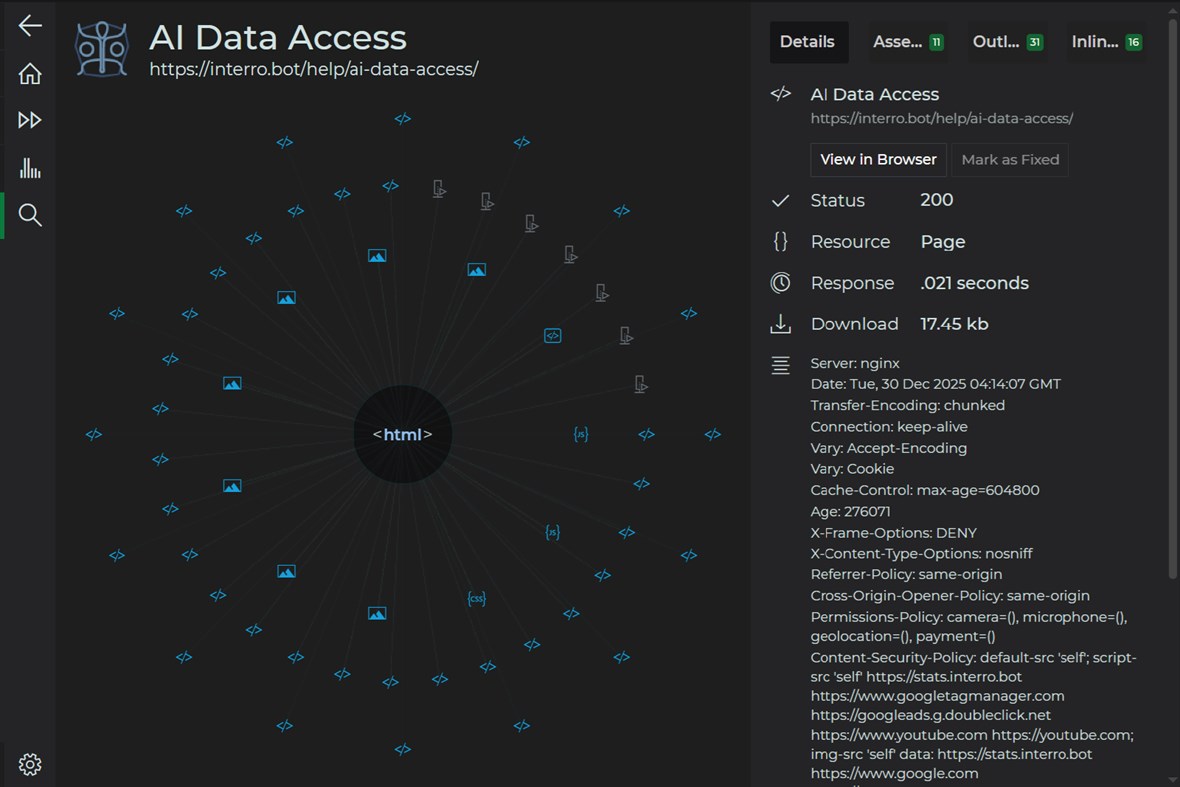Click the central html node
This screenshot has height=787, width=1180.
[402, 435]
